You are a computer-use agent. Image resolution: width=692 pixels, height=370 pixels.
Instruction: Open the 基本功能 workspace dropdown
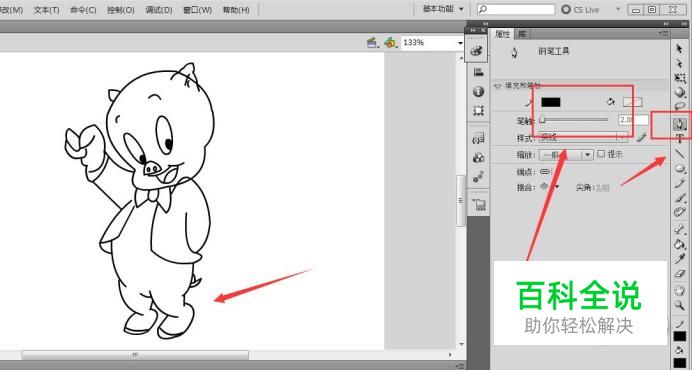443,9
